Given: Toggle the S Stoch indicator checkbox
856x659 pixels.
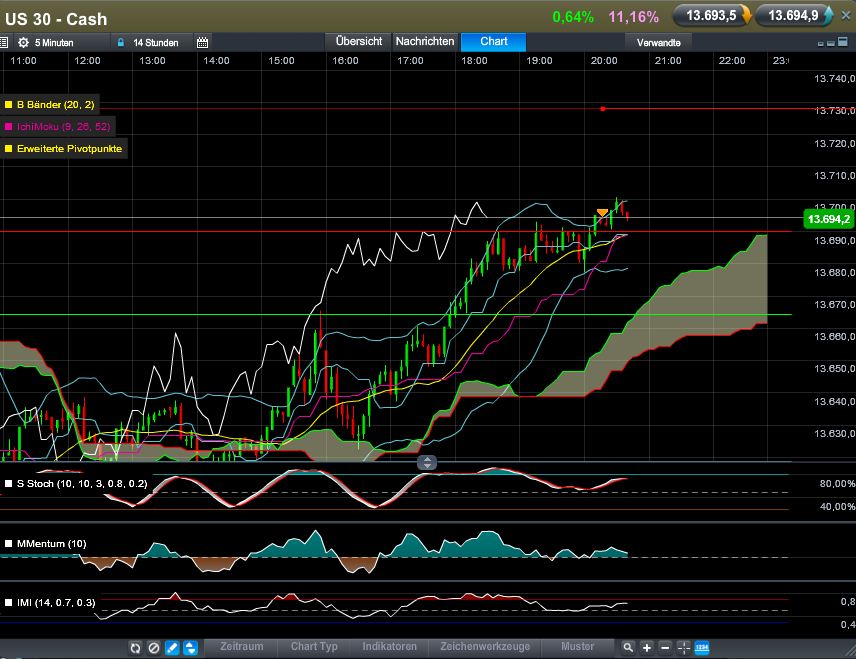Looking at the screenshot, I should click(9, 484).
